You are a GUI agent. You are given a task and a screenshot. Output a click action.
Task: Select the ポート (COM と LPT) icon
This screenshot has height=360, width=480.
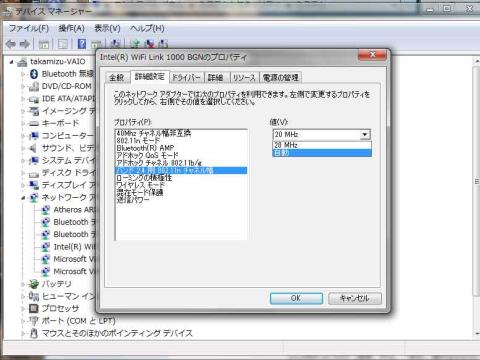[34, 321]
